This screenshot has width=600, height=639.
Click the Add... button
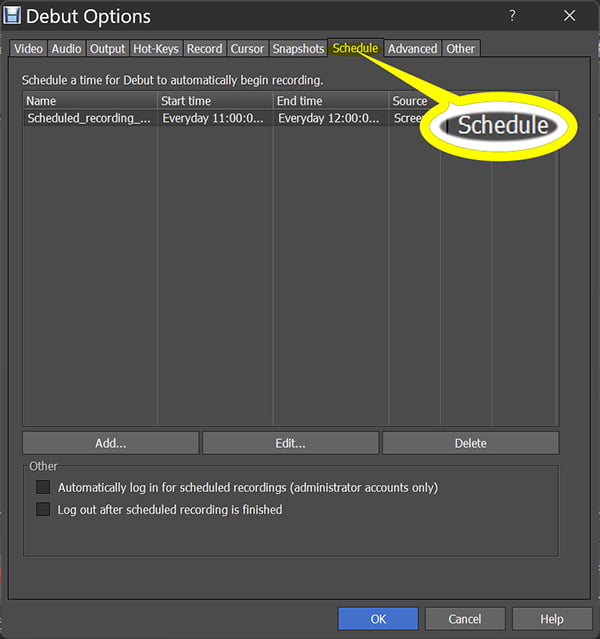coord(111,443)
